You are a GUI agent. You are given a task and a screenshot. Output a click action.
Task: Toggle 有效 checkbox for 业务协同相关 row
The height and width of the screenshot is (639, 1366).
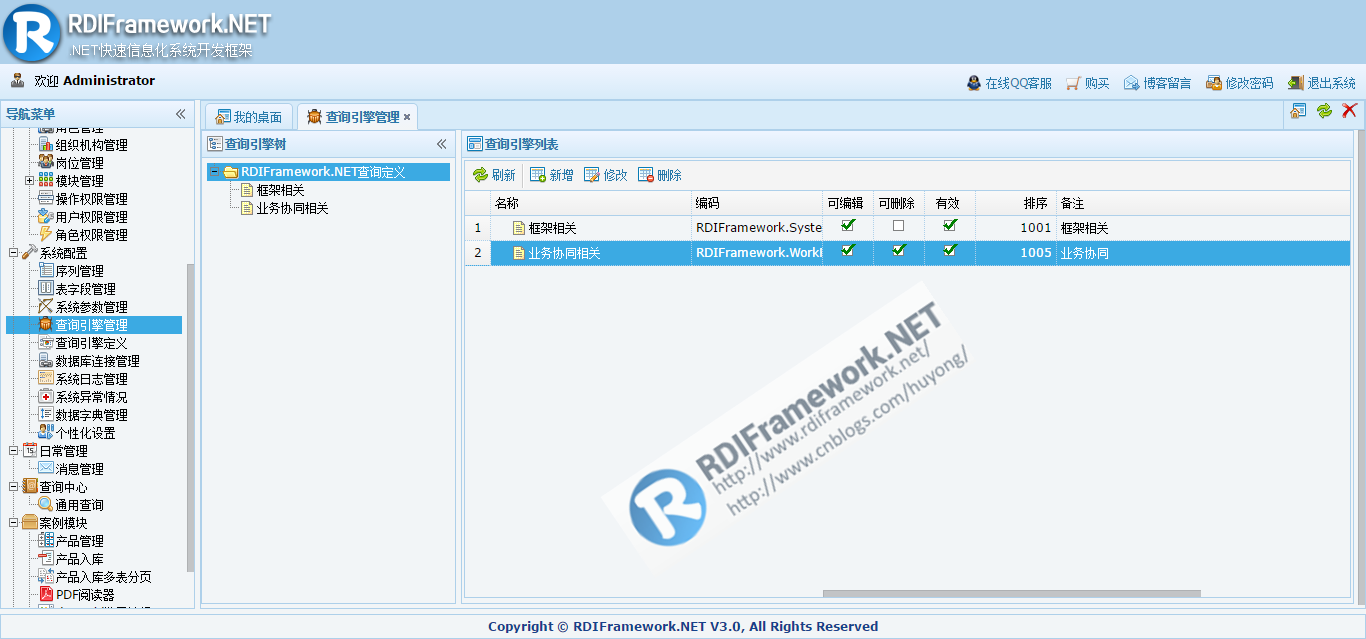950,251
